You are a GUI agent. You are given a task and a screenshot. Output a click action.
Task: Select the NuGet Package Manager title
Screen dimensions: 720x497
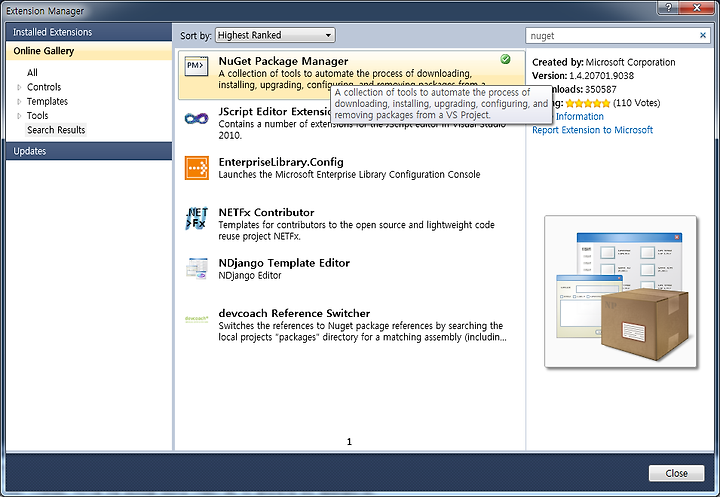pyautogui.click(x=283, y=61)
